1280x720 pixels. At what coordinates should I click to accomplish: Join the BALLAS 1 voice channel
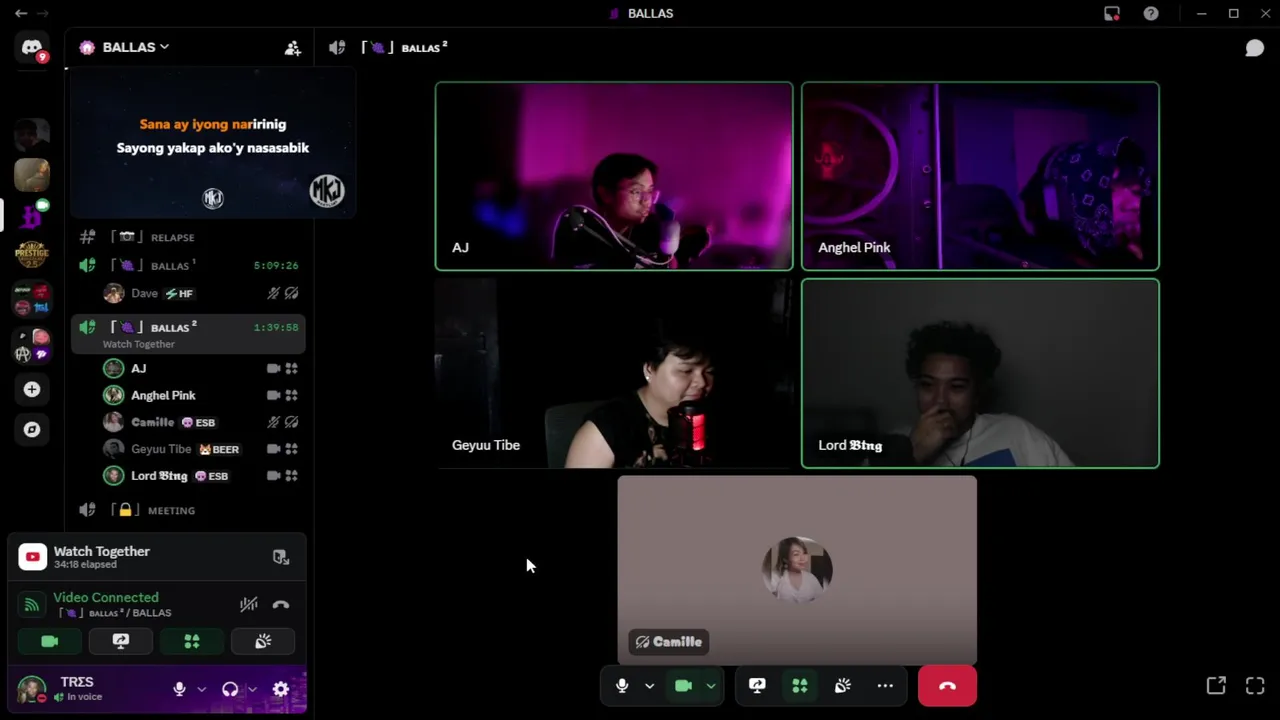188,265
